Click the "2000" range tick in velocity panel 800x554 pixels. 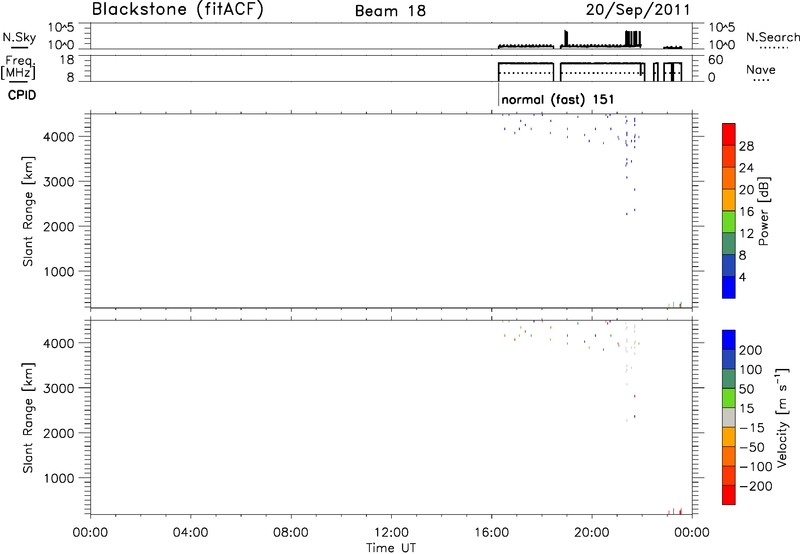click(x=59, y=434)
